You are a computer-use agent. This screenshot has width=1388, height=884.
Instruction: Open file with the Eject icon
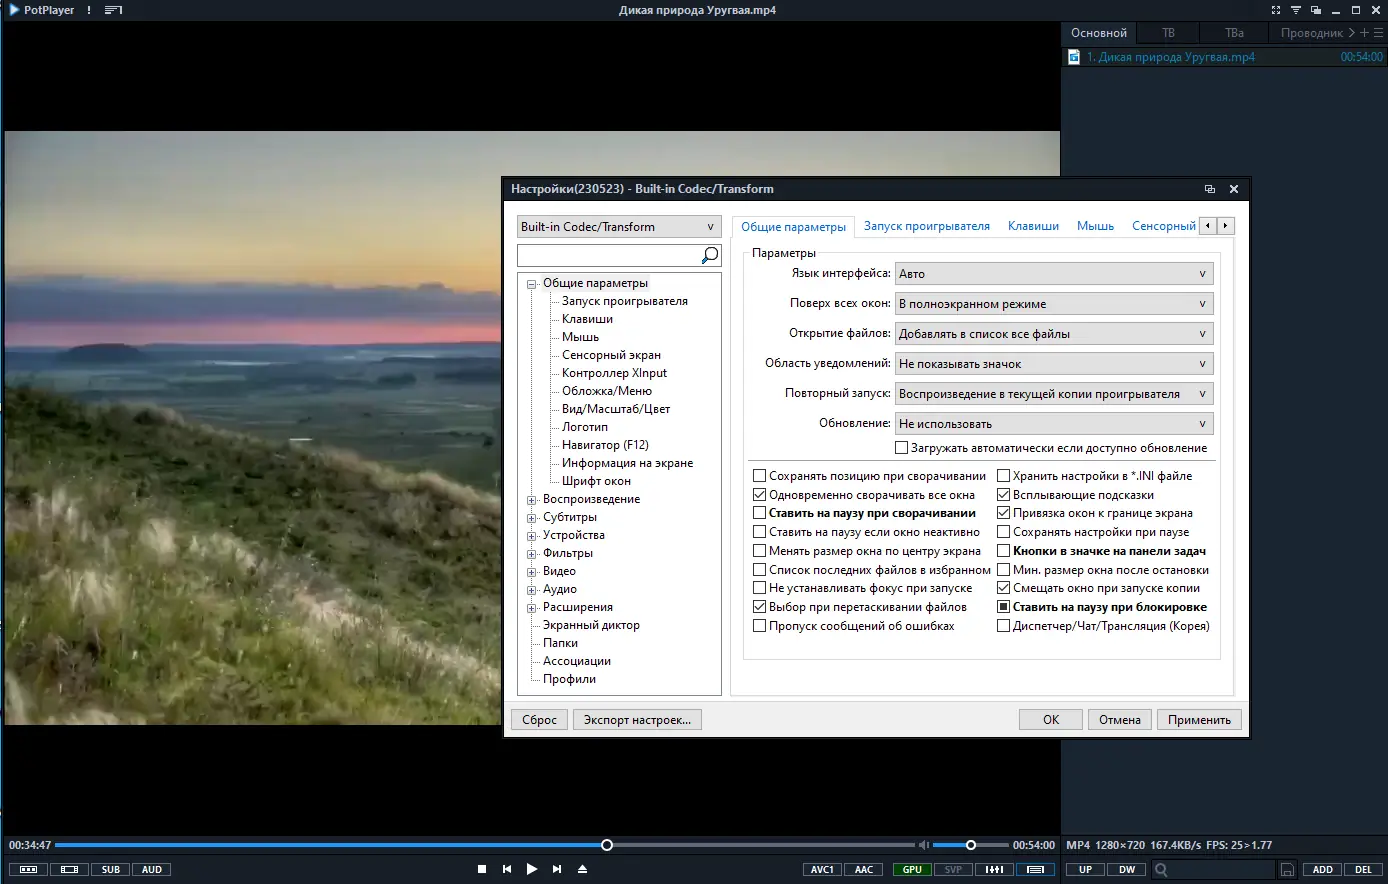[582, 869]
